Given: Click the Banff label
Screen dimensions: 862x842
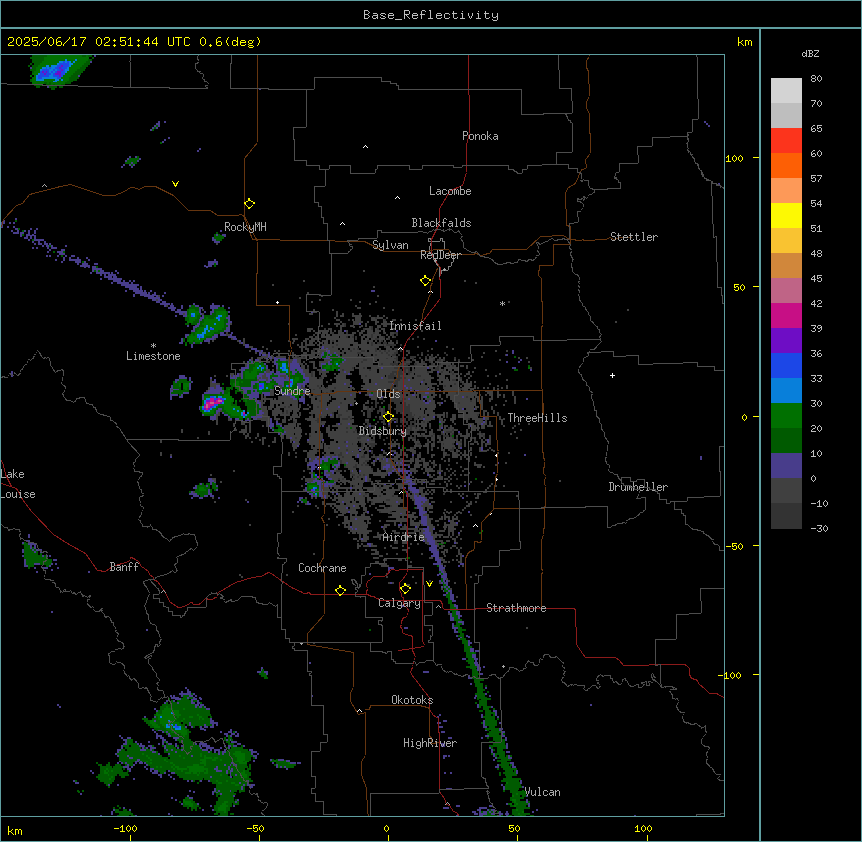Looking at the screenshot, I should 124,567.
